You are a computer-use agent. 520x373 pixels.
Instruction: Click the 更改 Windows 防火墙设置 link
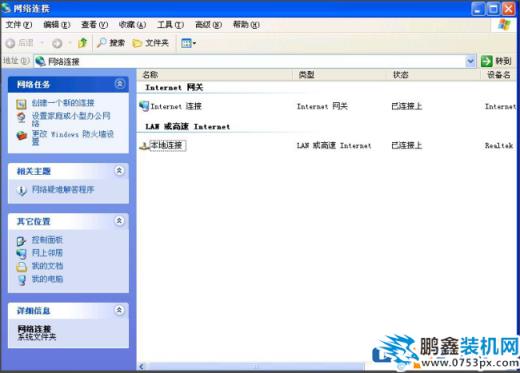coord(73,138)
